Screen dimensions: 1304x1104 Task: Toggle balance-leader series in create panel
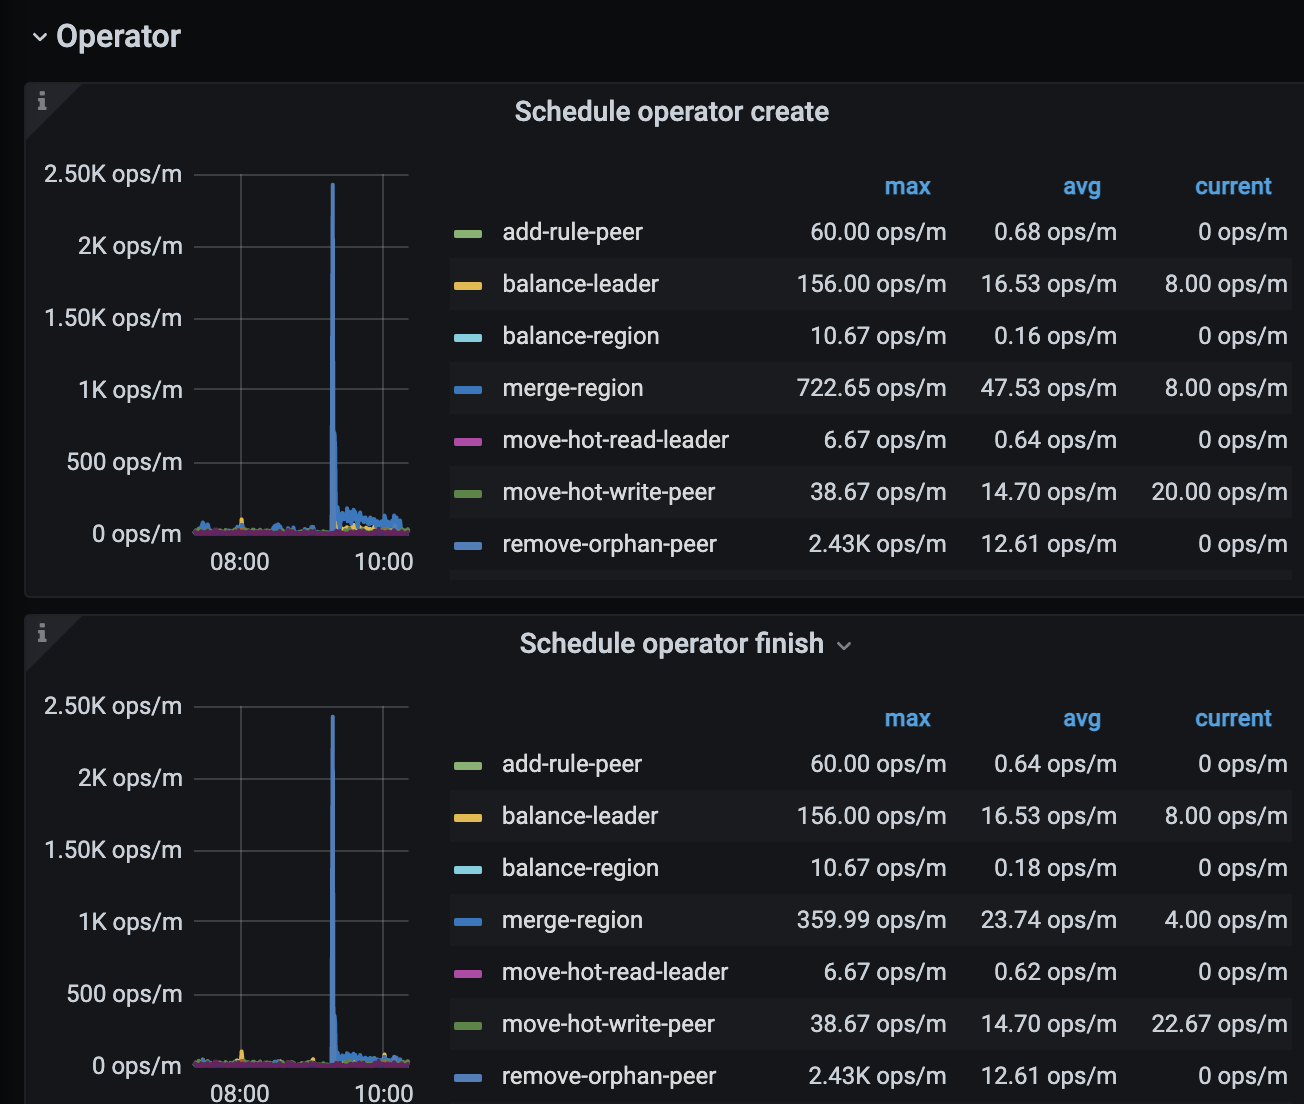pos(580,284)
